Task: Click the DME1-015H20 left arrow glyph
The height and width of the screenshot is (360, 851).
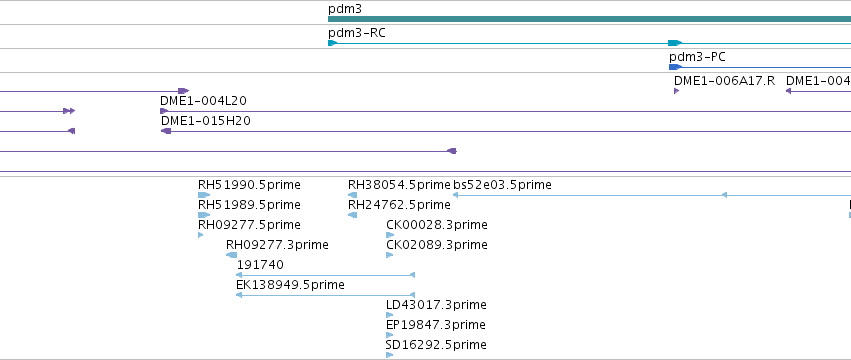Action: [x=166, y=131]
